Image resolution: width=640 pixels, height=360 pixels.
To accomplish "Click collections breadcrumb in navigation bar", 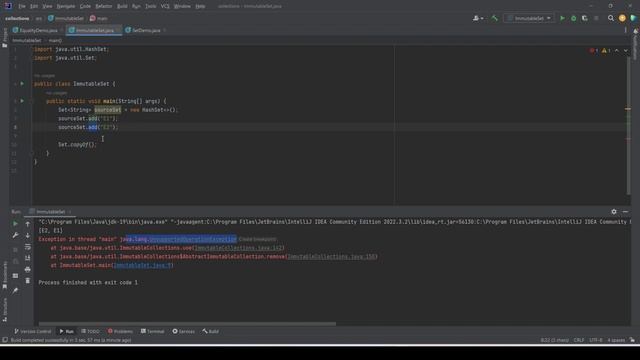I will point(17,18).
